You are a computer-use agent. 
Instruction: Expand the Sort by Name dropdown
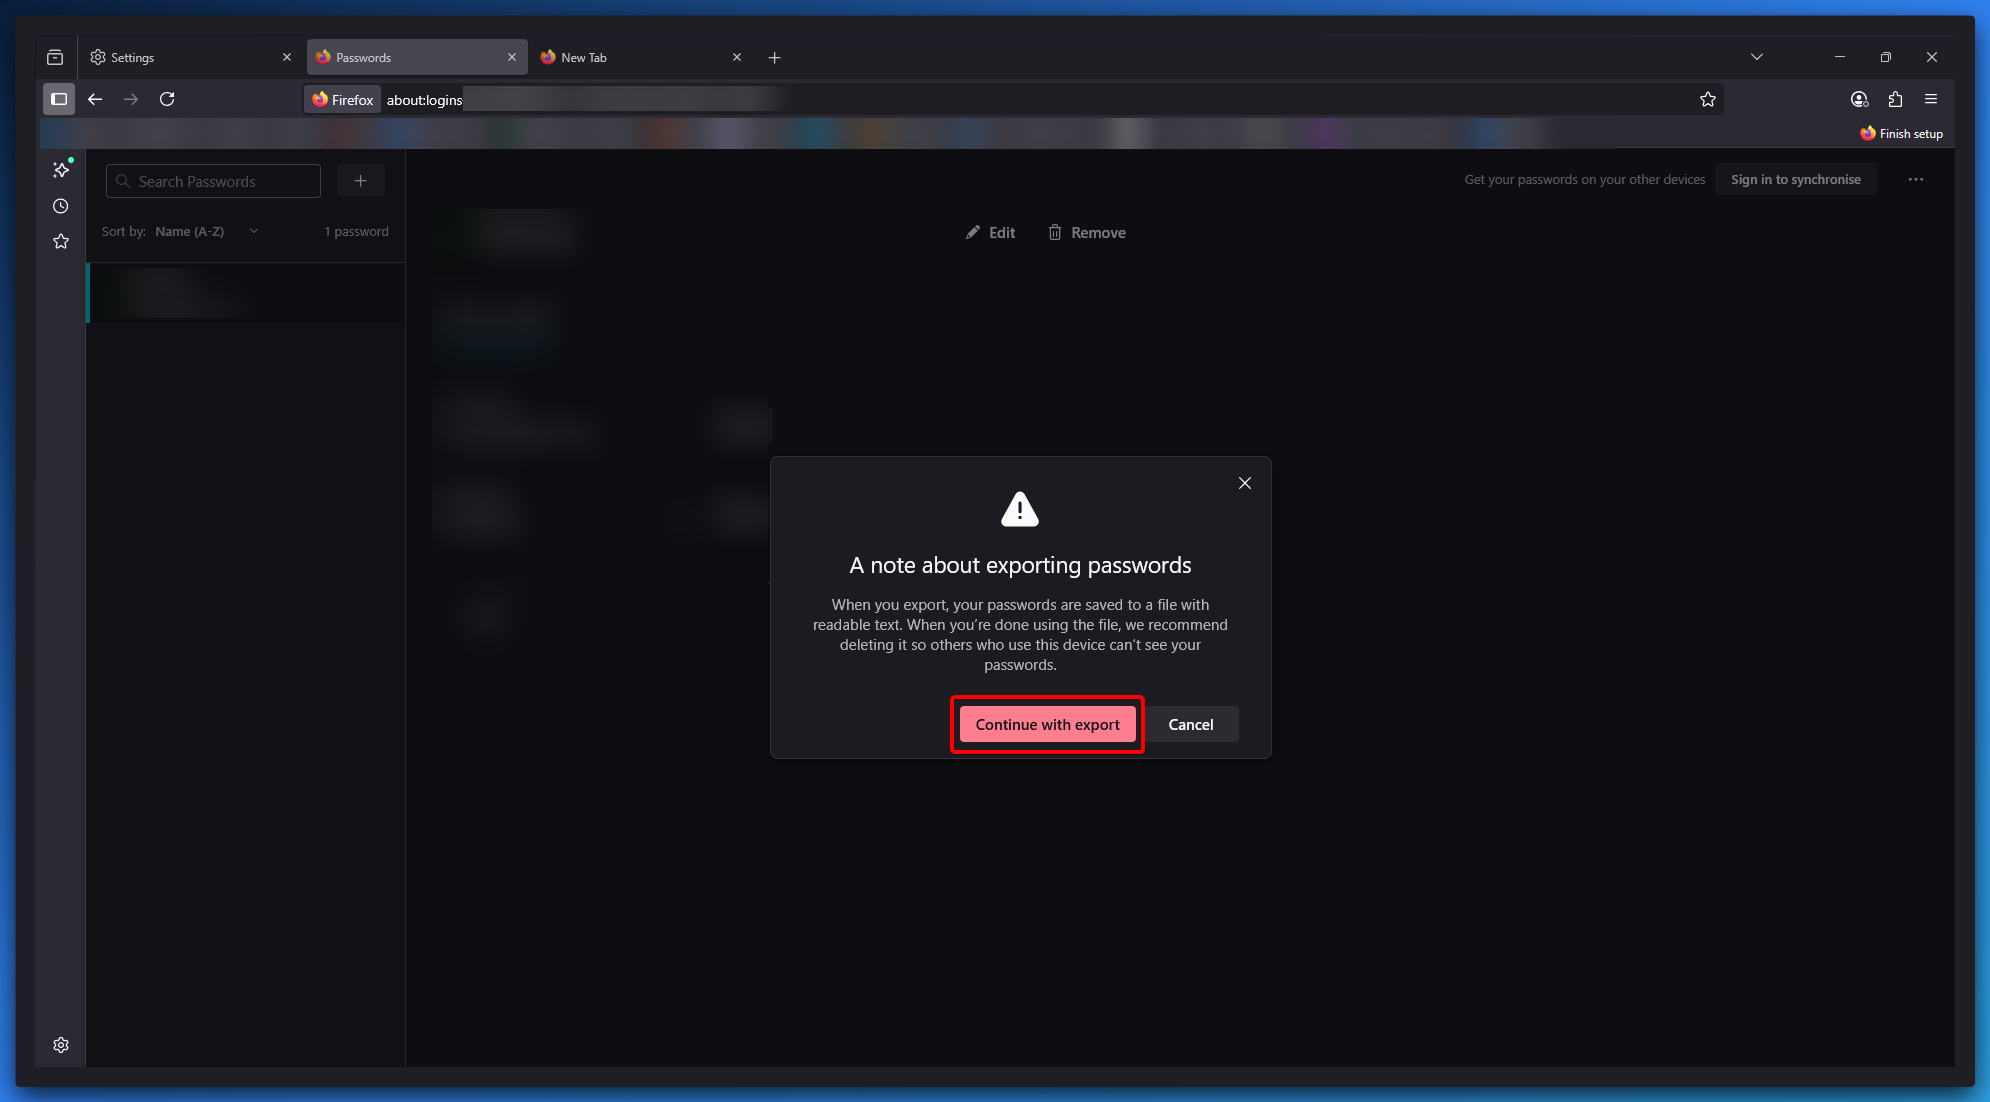click(x=206, y=231)
